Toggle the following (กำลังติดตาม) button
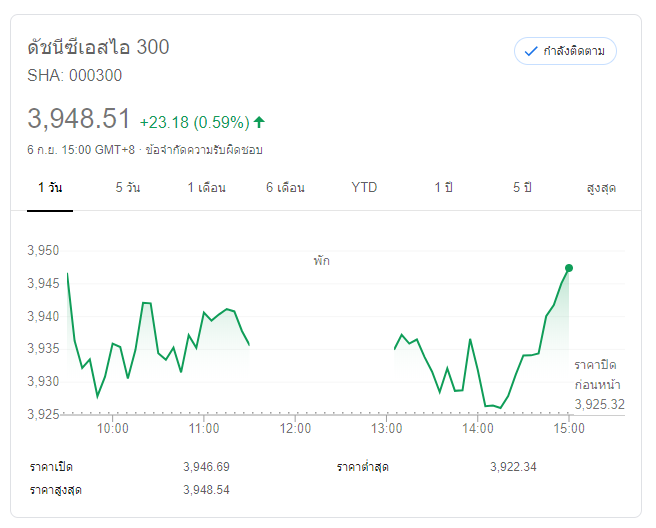 565,51
